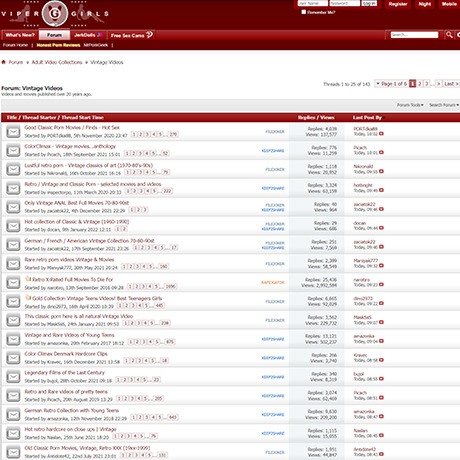Click the User Name input field
The height and width of the screenshot is (460, 460).
[312, 3]
